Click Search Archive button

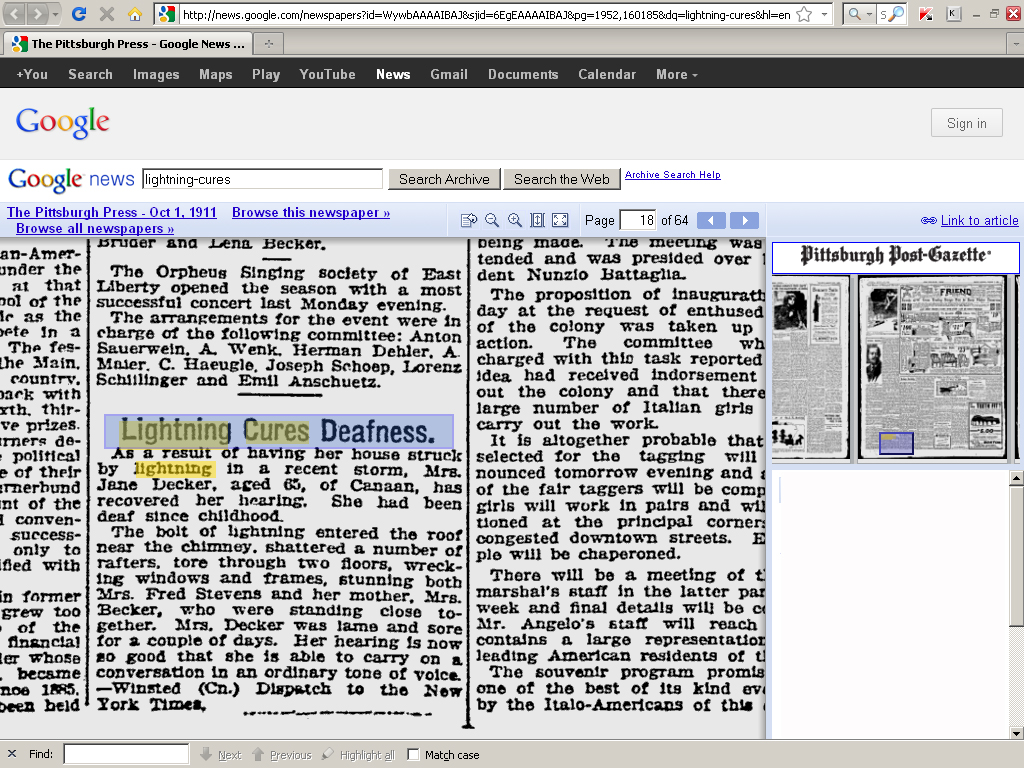point(444,179)
